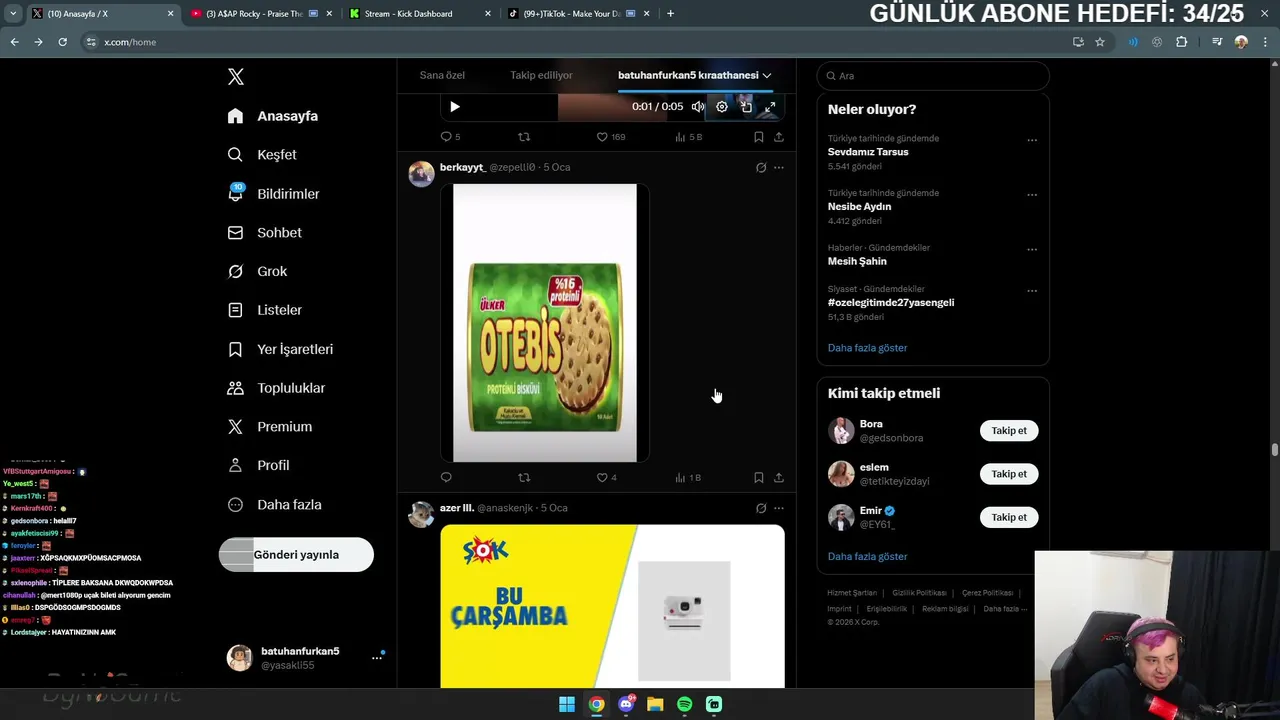Open Discord from taskbar
The width and height of the screenshot is (1280, 720).
(626, 704)
